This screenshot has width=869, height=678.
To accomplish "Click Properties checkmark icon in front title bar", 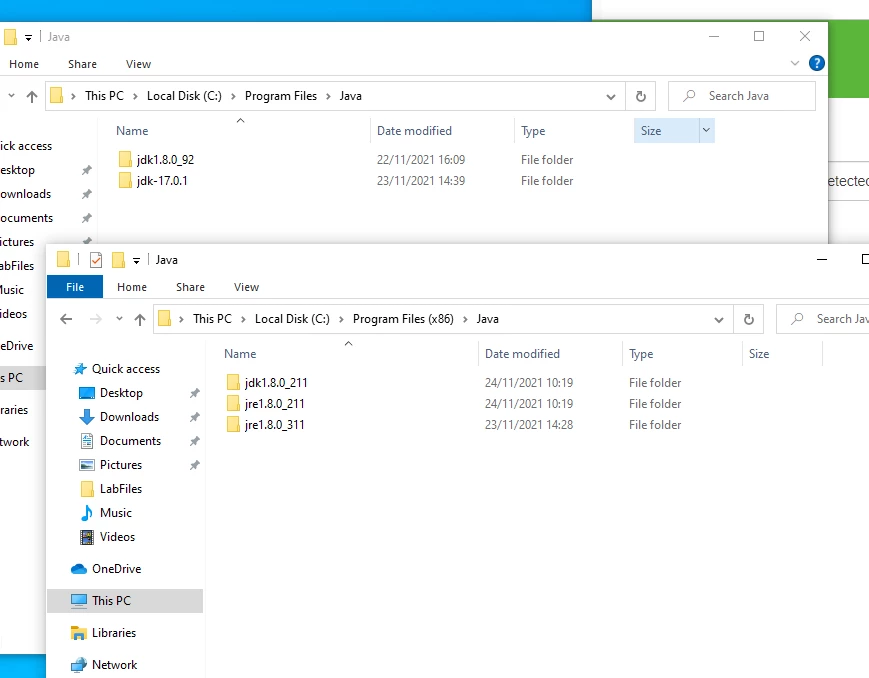I will click(x=96, y=259).
